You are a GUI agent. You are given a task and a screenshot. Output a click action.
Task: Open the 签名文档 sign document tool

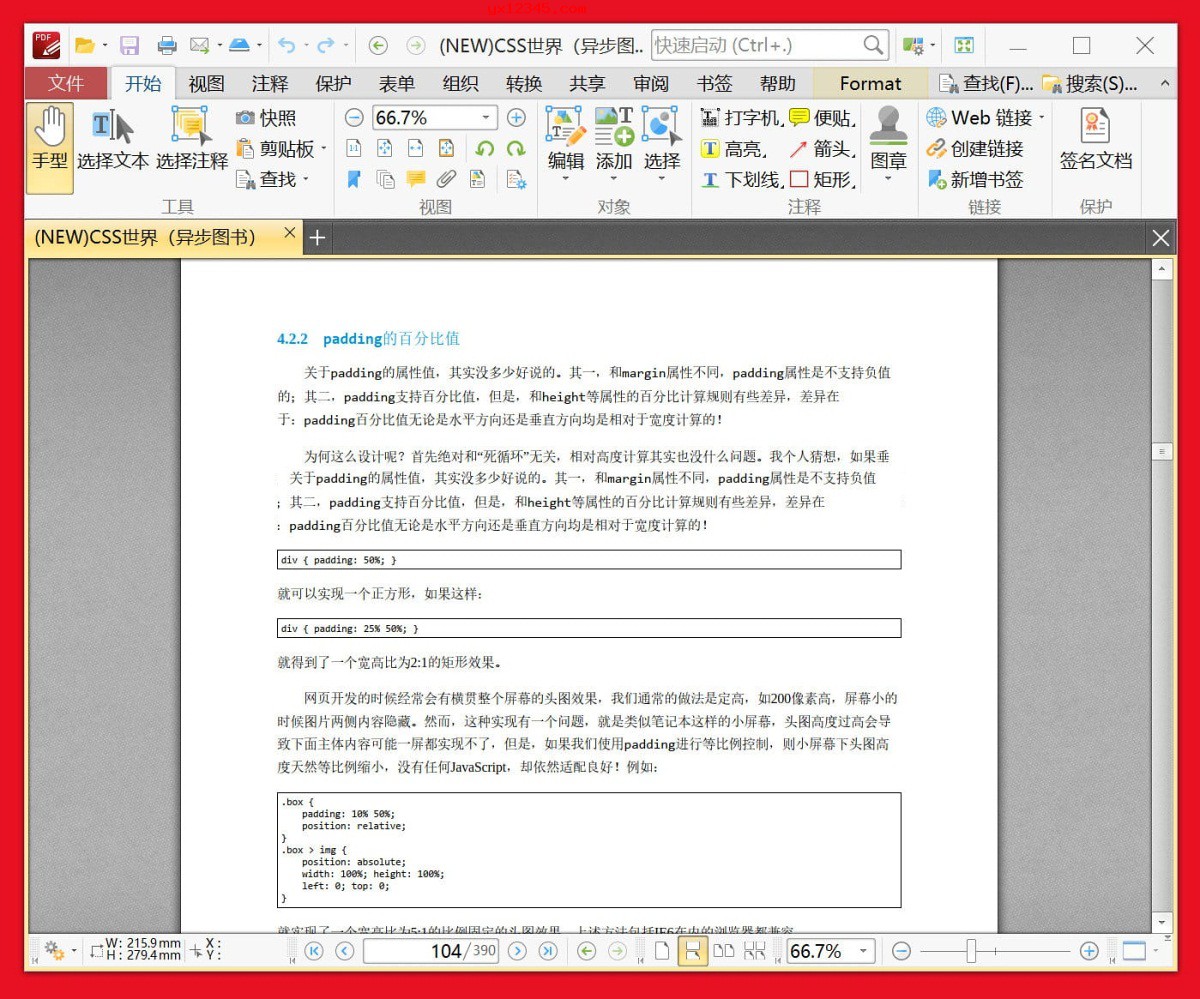(1096, 147)
